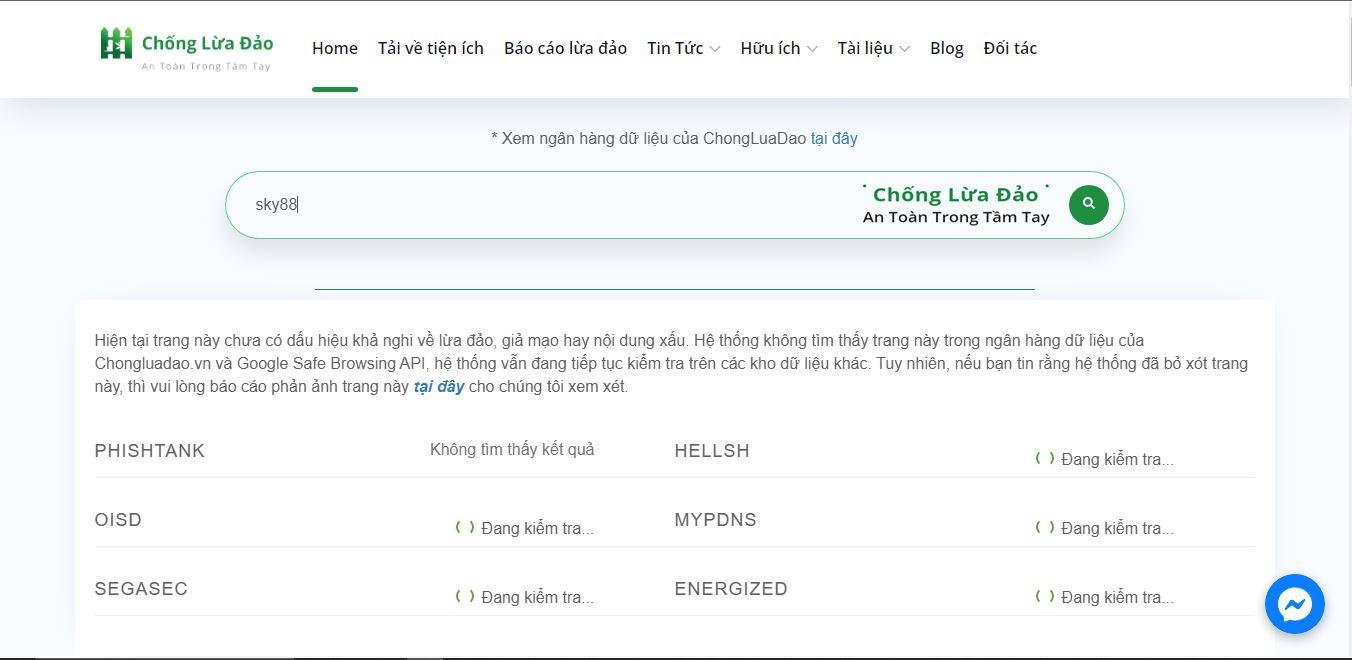The width and height of the screenshot is (1352, 660).
Task: Click the Chống Lừa Đảo logo
Action: click(187, 49)
